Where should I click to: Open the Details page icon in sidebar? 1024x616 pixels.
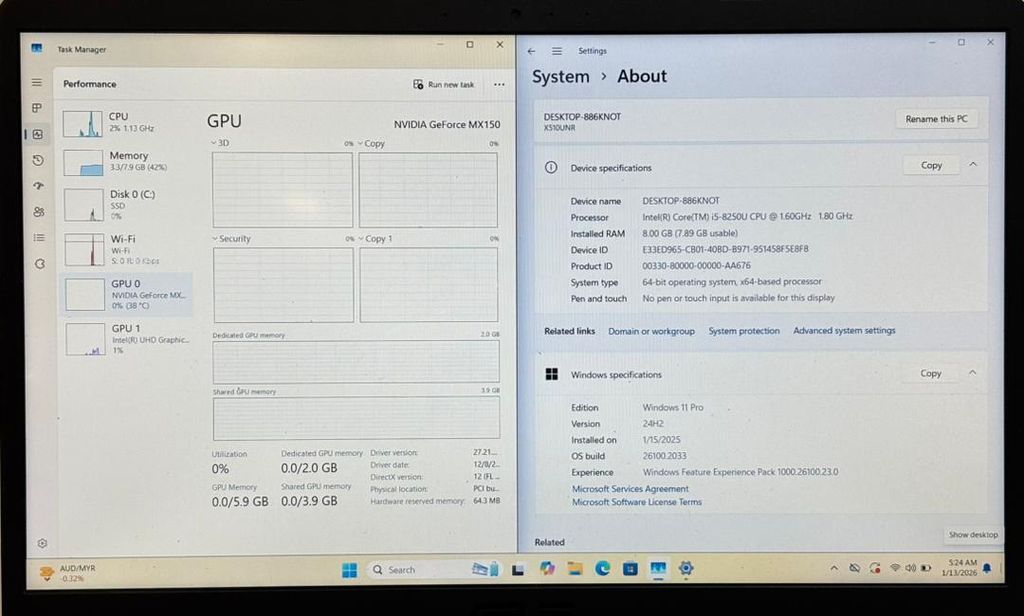38,238
